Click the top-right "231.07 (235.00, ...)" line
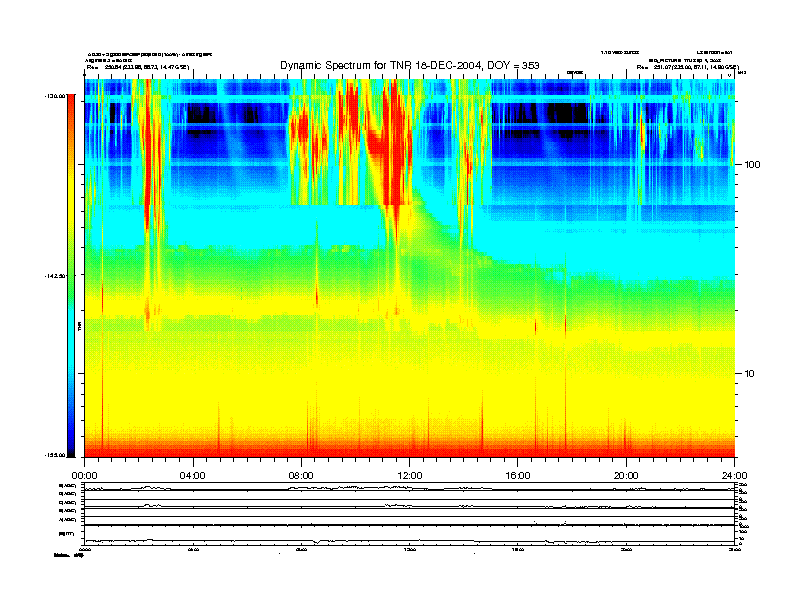The image size is (792, 612). click(x=687, y=67)
